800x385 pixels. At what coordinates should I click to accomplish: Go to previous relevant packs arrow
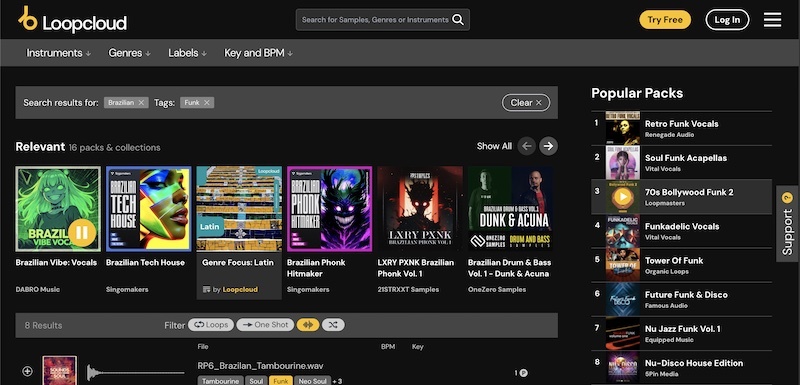click(x=527, y=146)
